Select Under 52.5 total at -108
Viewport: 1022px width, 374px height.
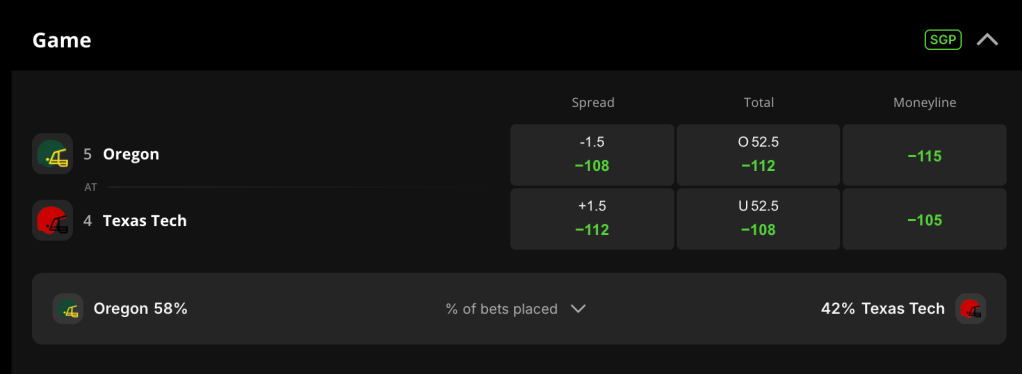(x=758, y=219)
